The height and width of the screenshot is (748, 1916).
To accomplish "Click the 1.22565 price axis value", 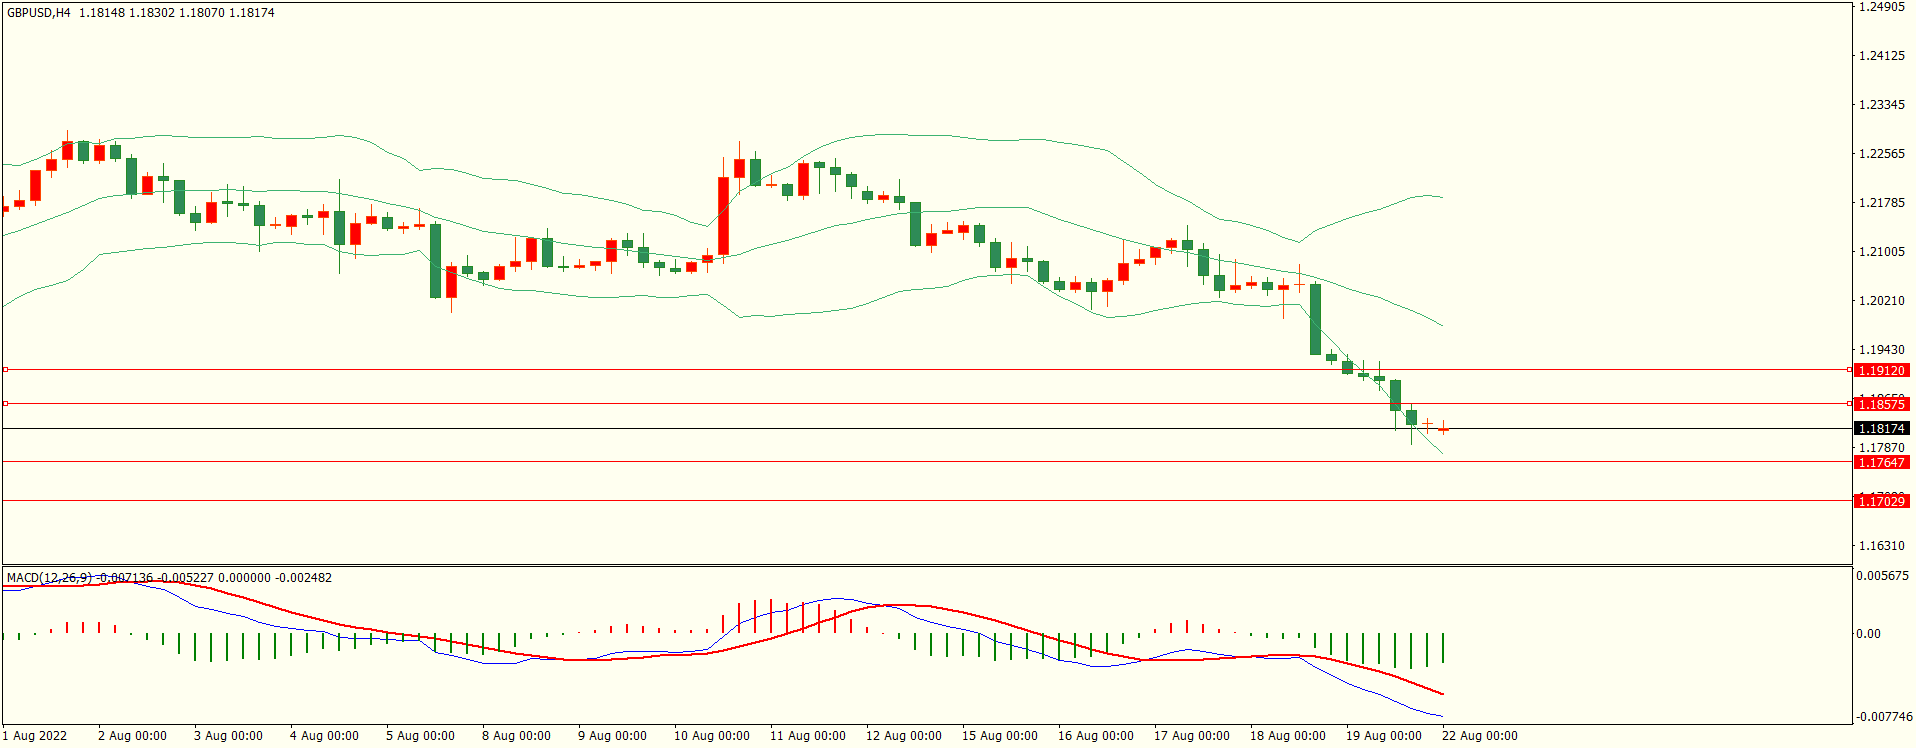I will pos(1881,154).
